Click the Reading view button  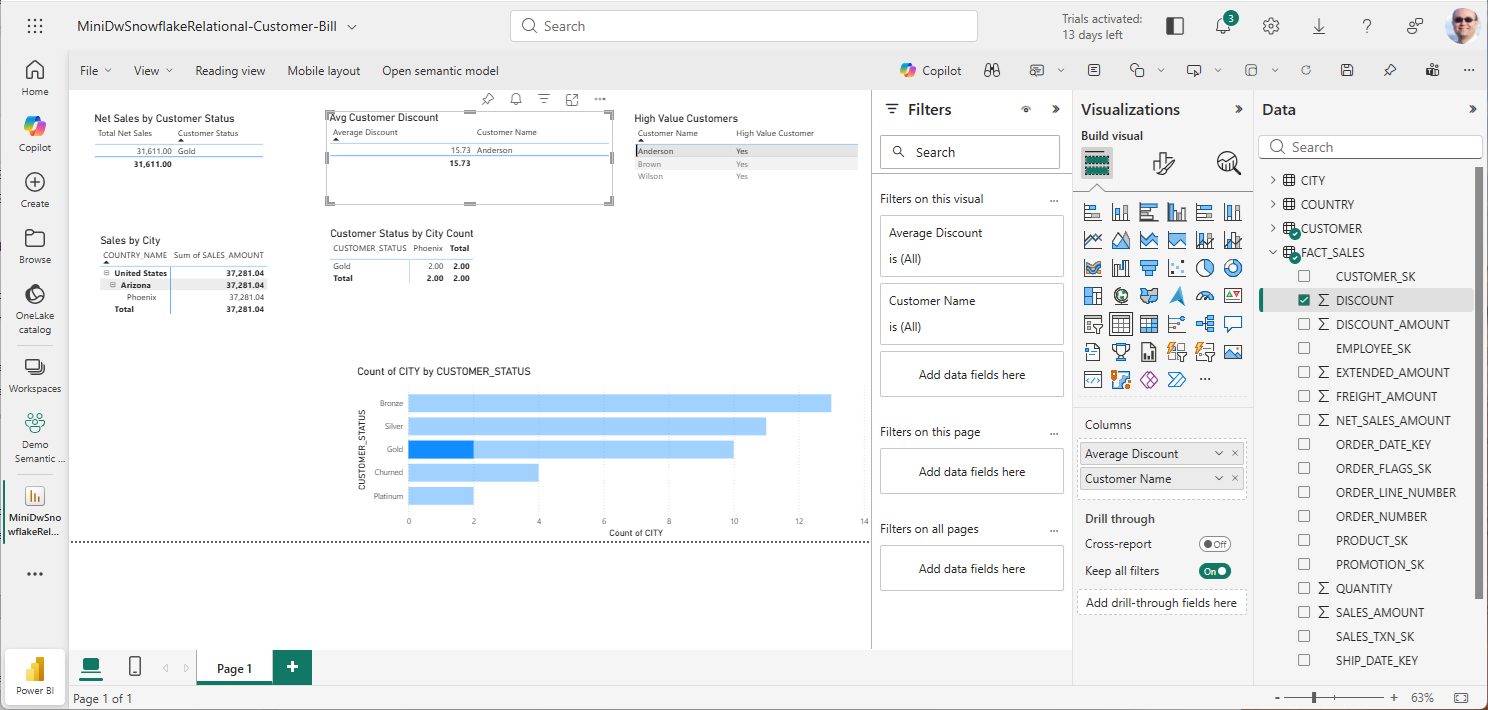(x=230, y=70)
